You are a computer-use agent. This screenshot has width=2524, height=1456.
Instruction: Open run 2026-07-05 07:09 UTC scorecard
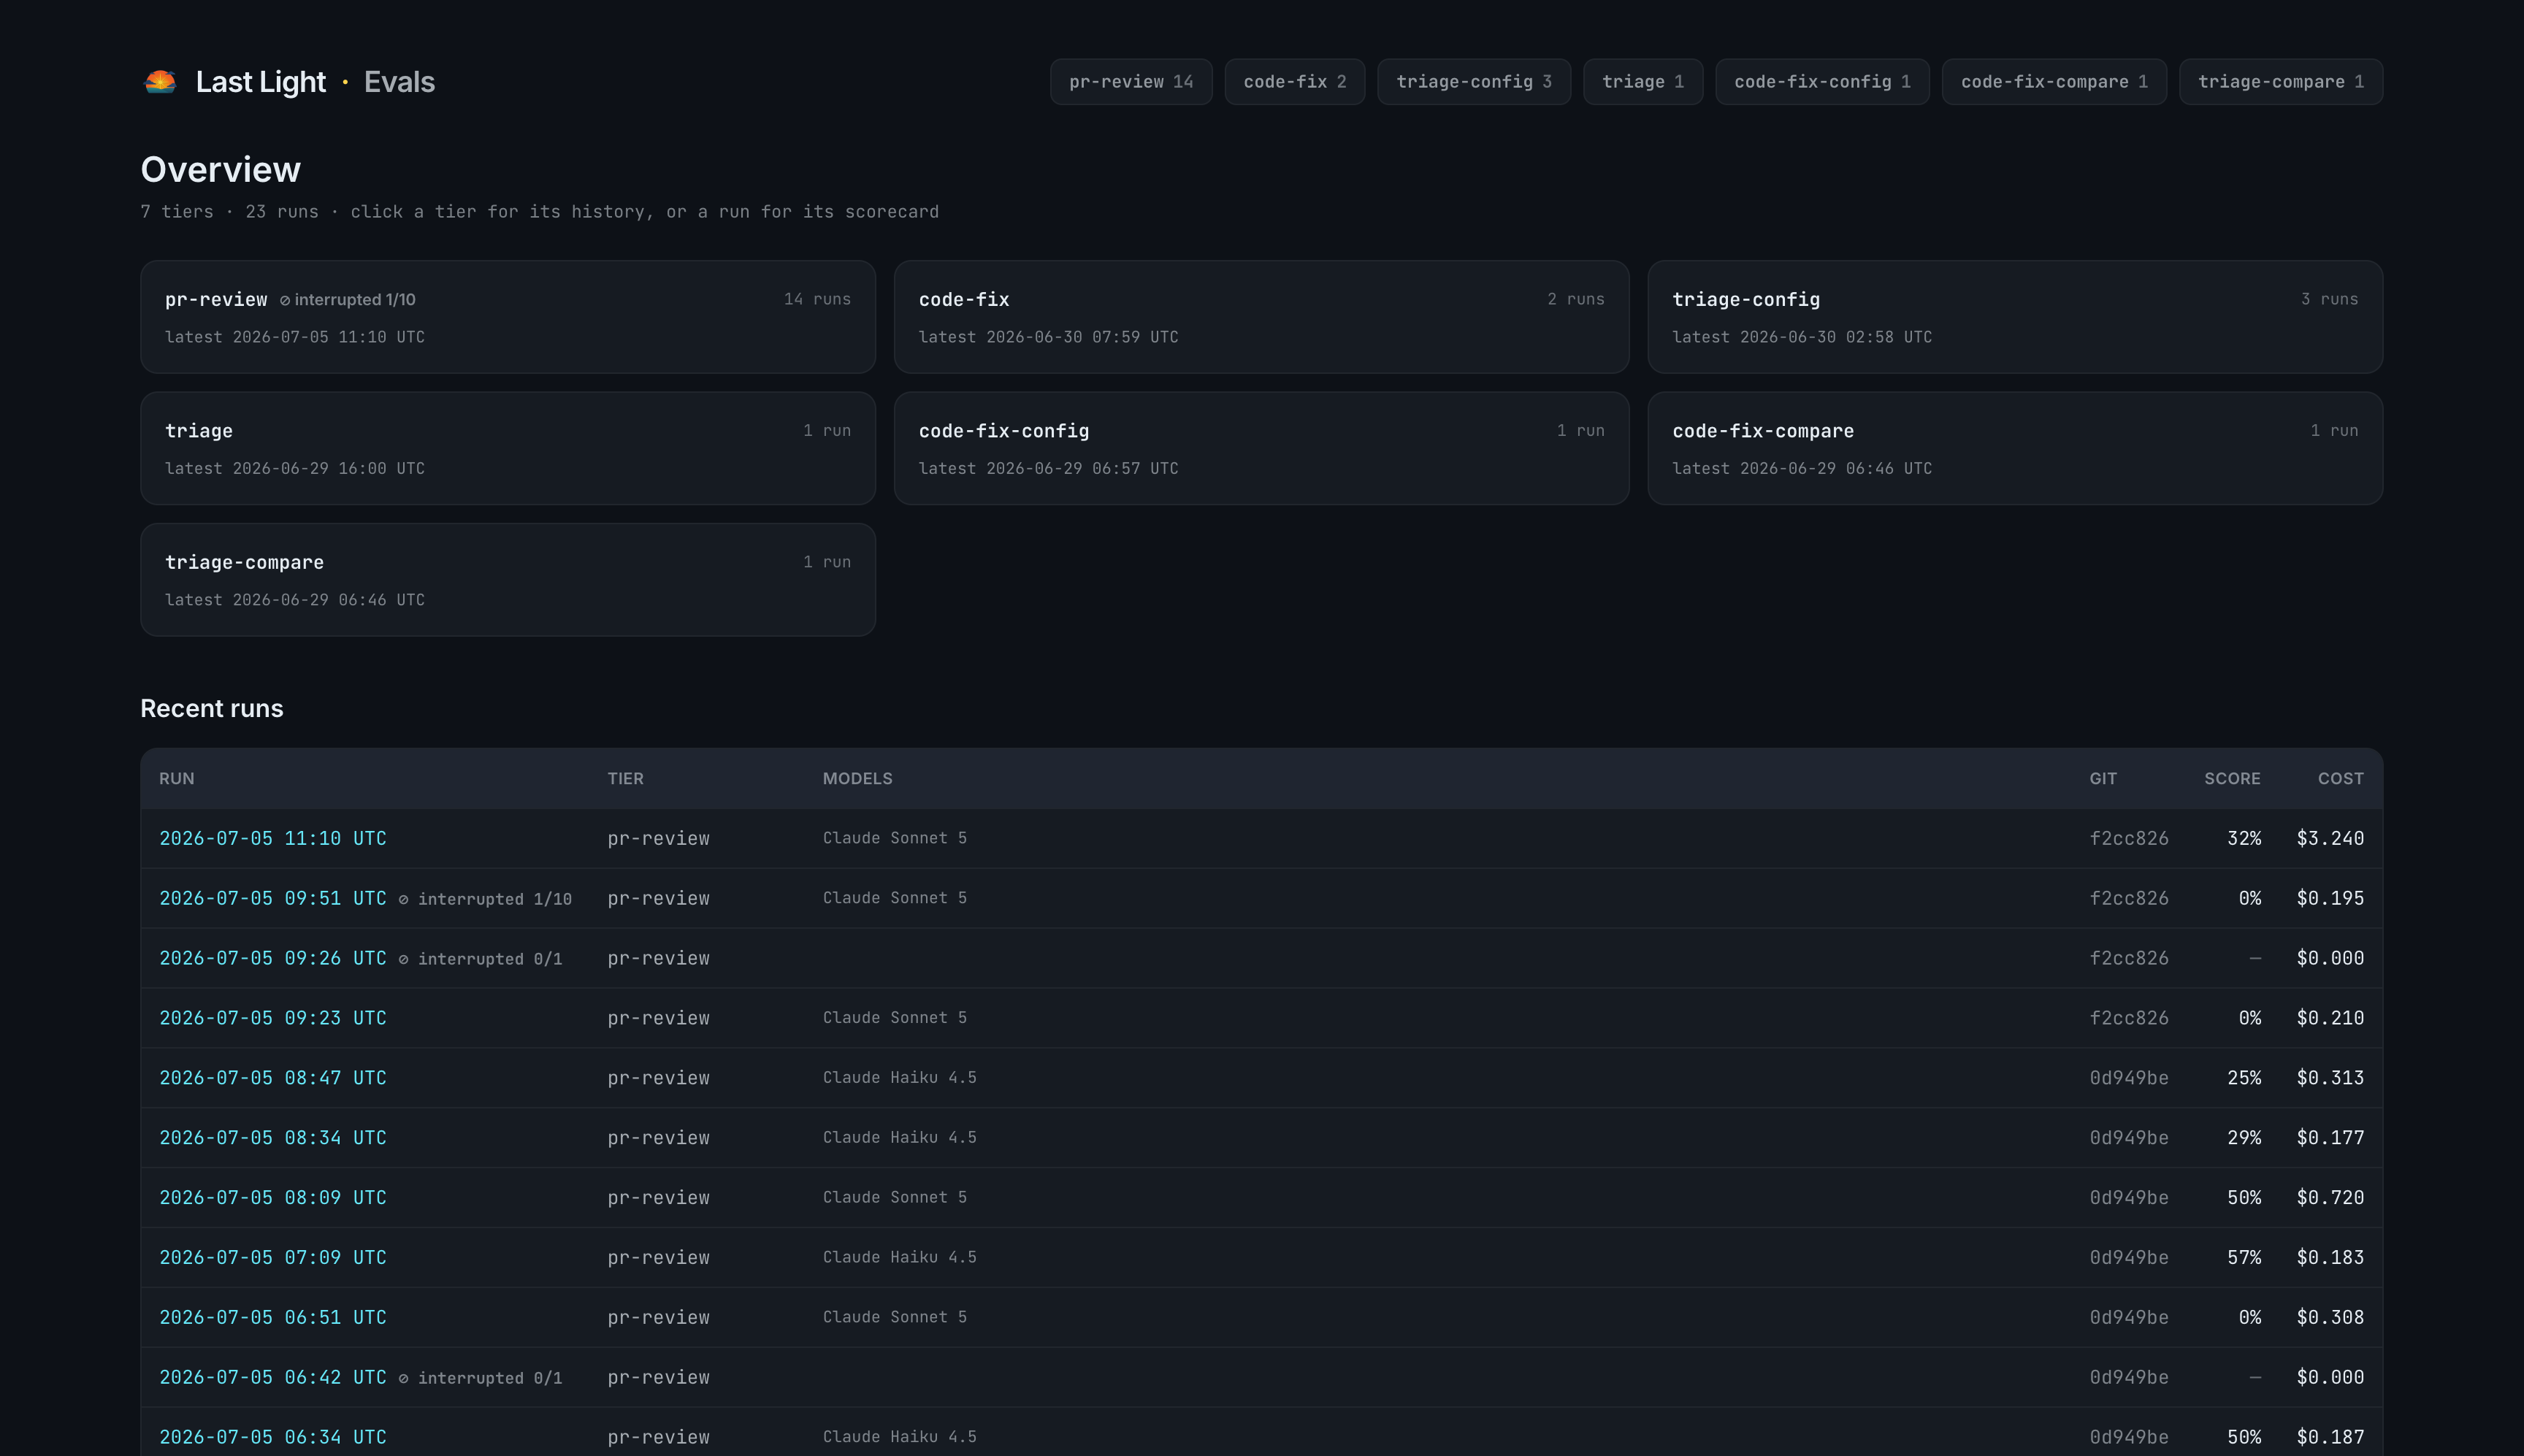pyautogui.click(x=273, y=1257)
